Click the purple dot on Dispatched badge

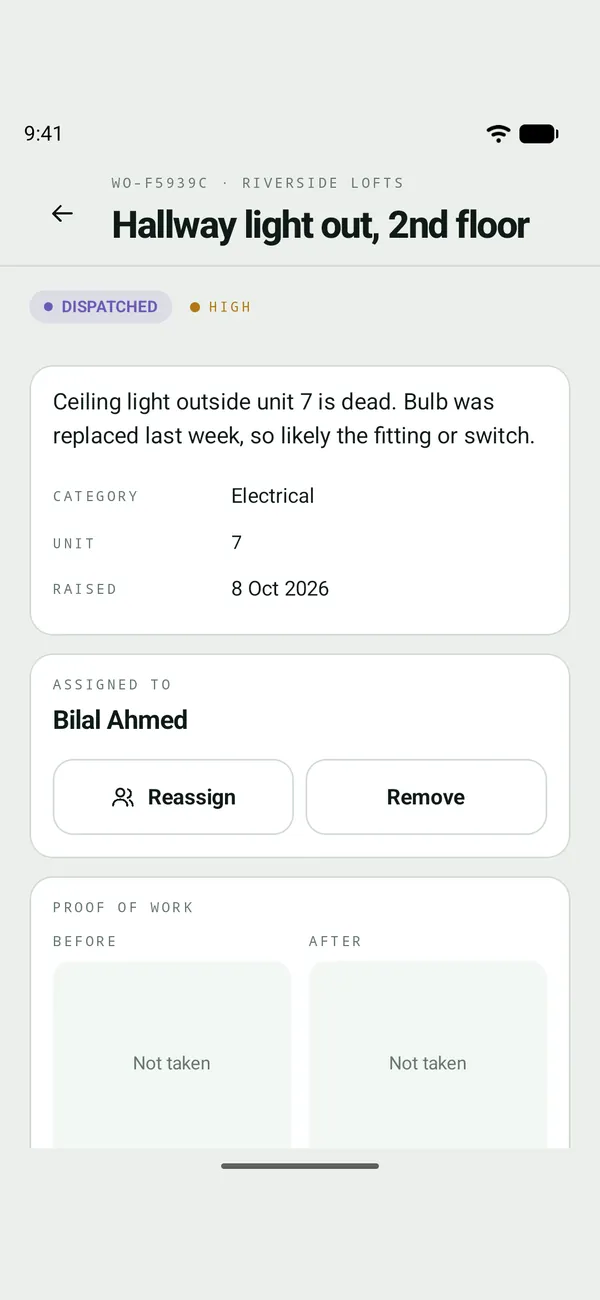pyautogui.click(x=48, y=307)
